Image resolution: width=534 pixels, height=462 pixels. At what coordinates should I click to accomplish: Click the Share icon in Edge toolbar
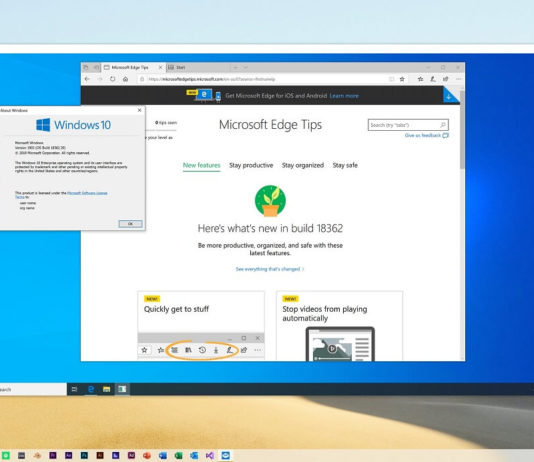pyautogui.click(x=445, y=79)
